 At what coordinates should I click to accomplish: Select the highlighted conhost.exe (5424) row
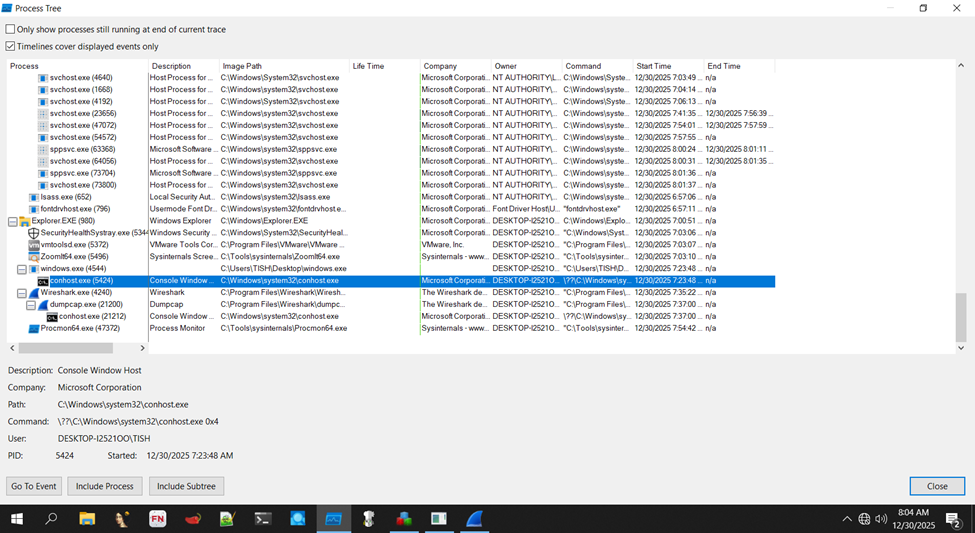point(391,281)
